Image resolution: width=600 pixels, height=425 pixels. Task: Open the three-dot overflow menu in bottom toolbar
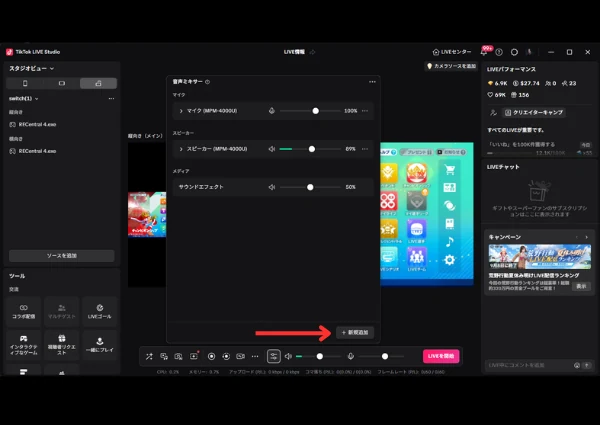coord(255,357)
